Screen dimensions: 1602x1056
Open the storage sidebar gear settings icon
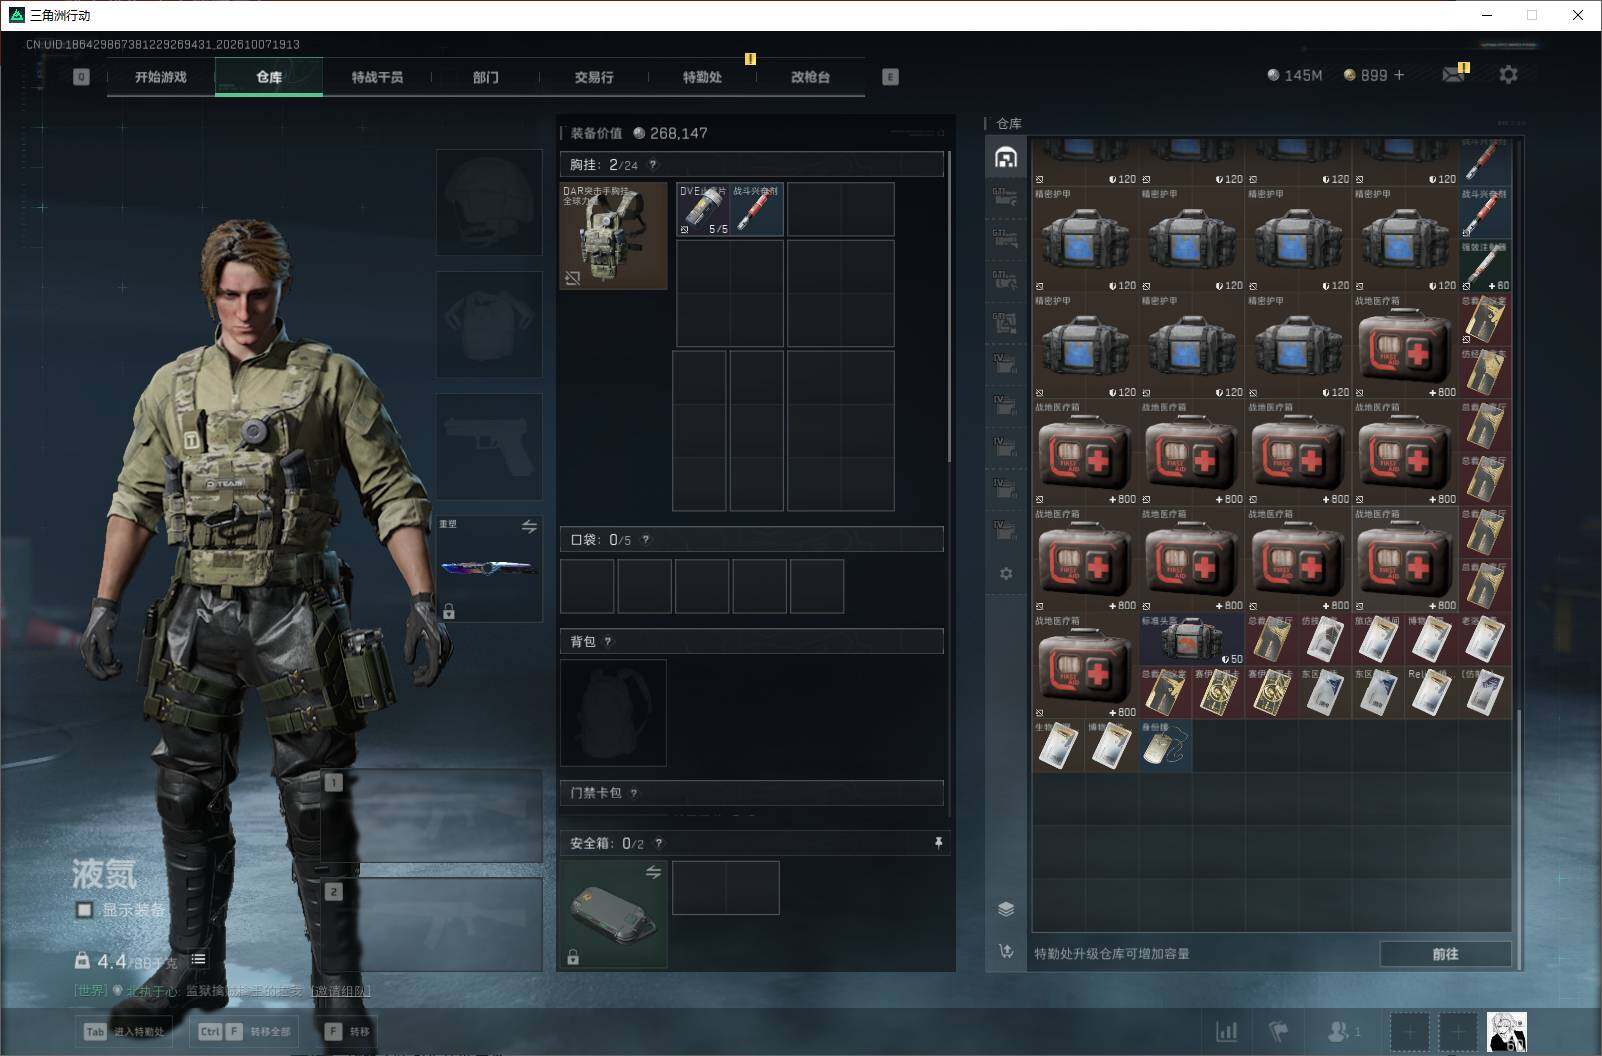pyautogui.click(x=1006, y=574)
